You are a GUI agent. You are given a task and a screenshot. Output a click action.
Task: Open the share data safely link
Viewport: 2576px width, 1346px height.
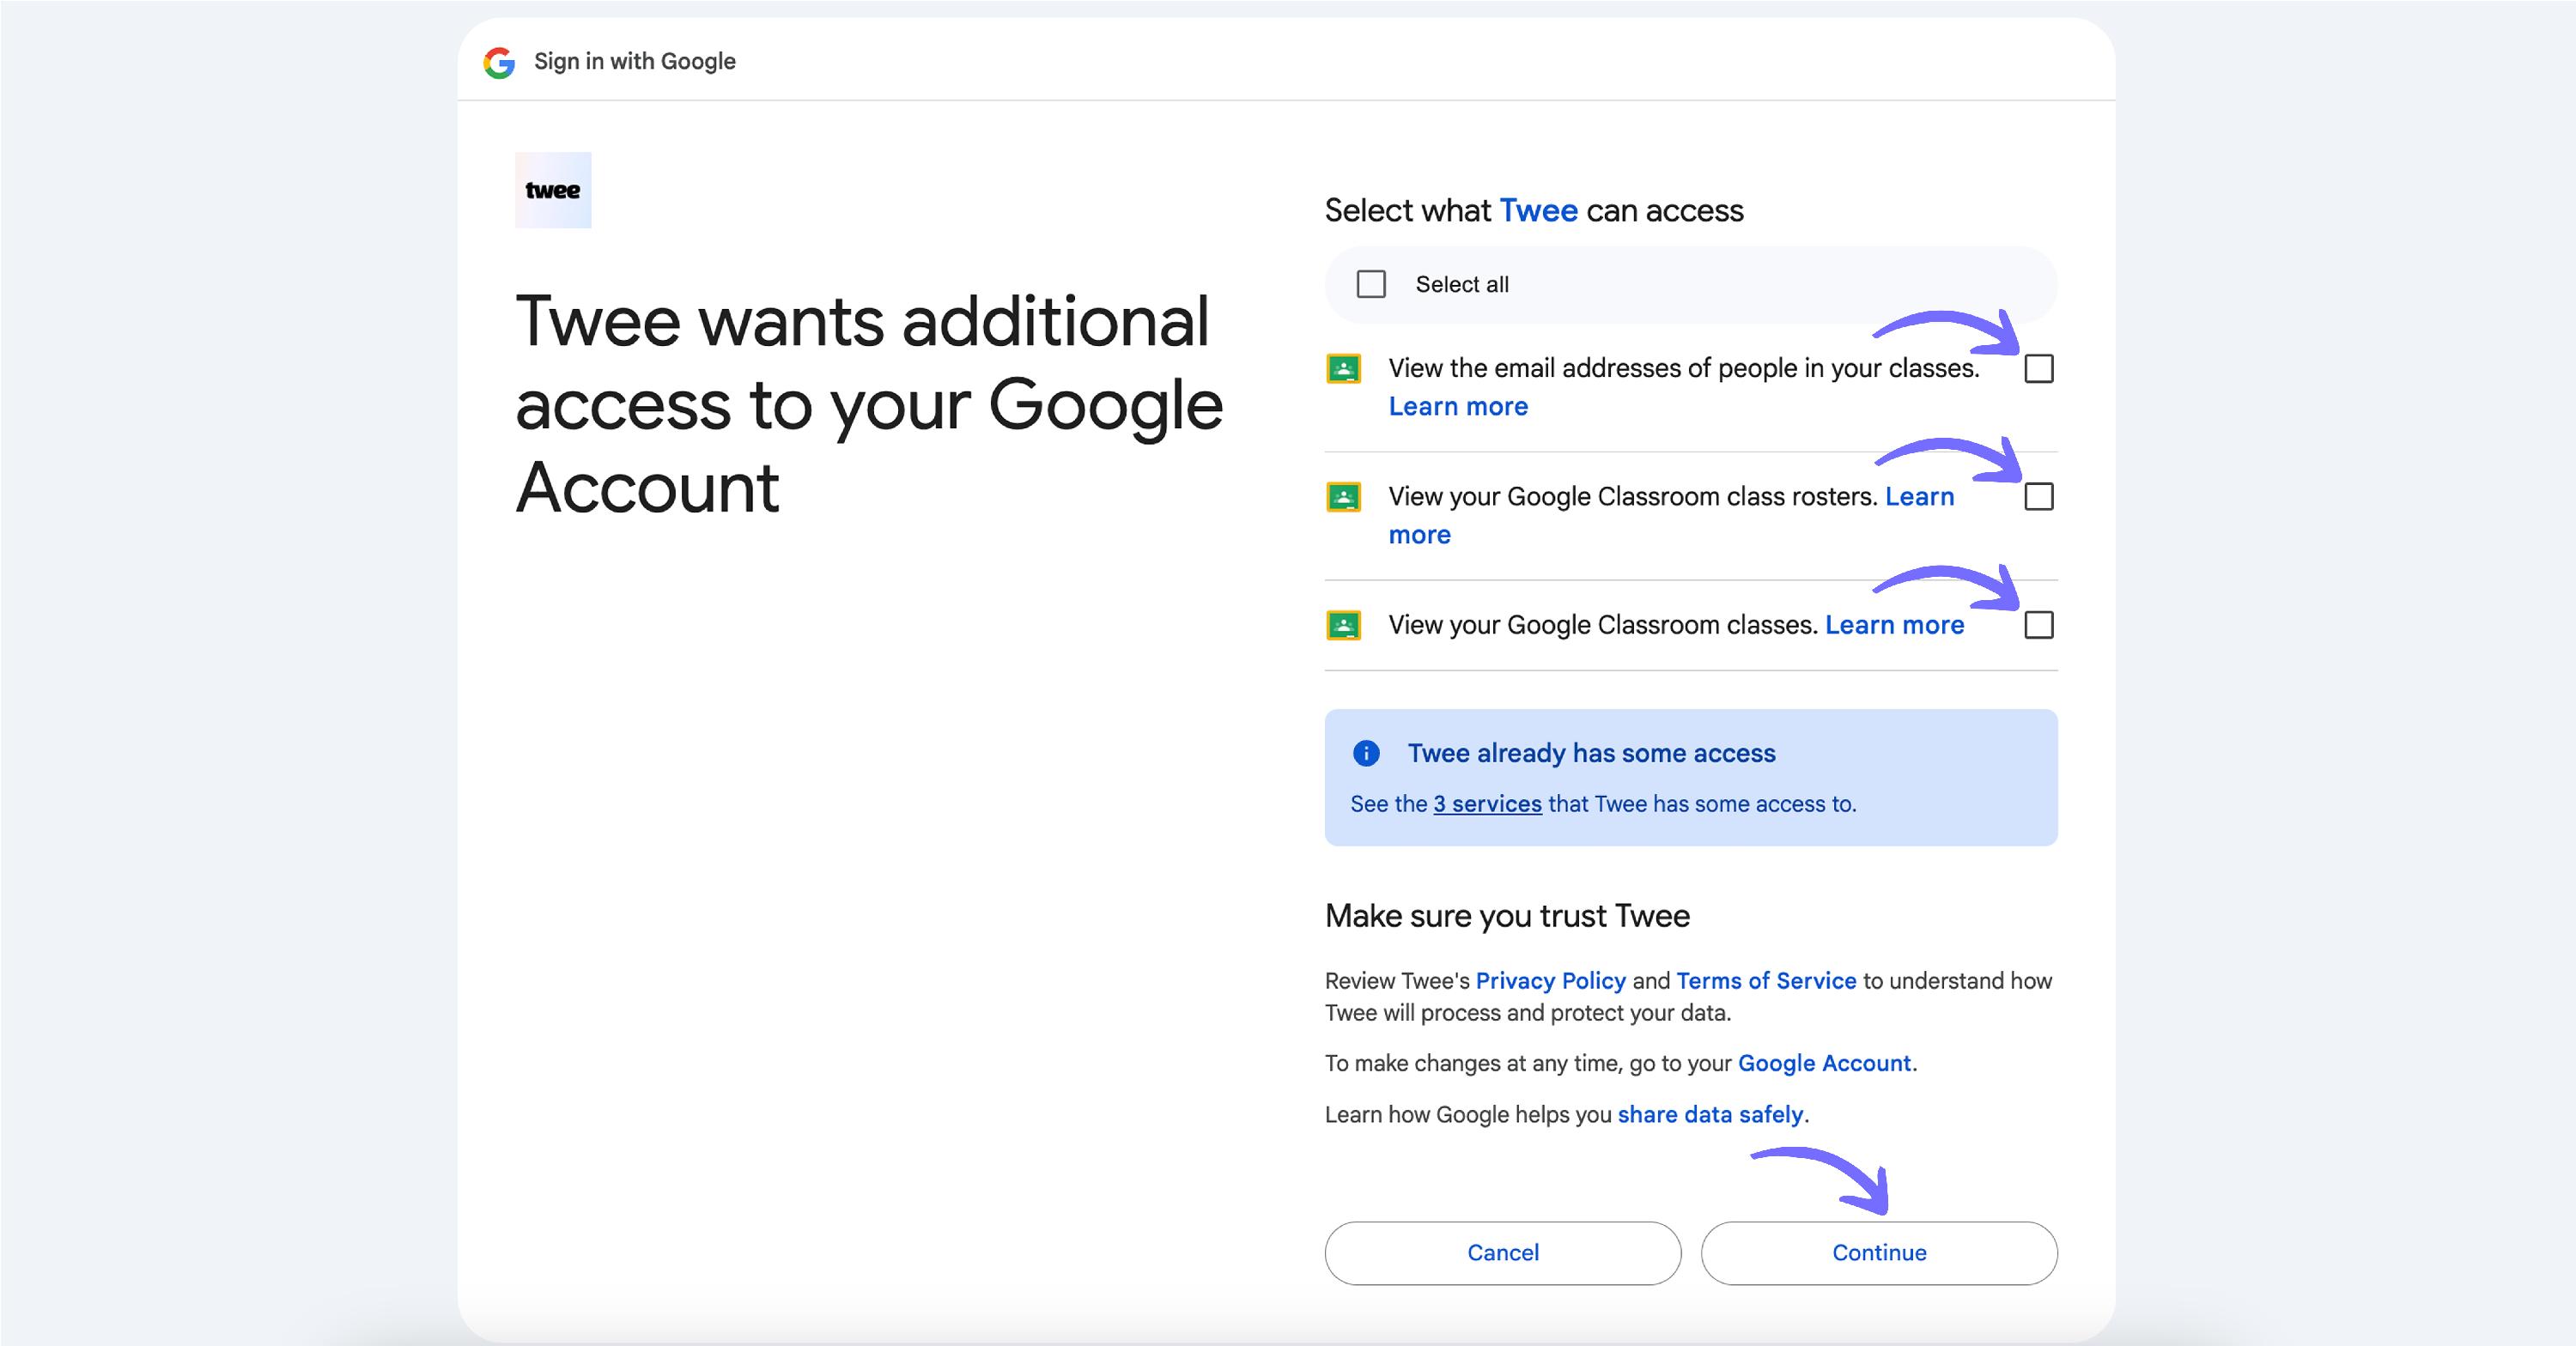1710,1114
